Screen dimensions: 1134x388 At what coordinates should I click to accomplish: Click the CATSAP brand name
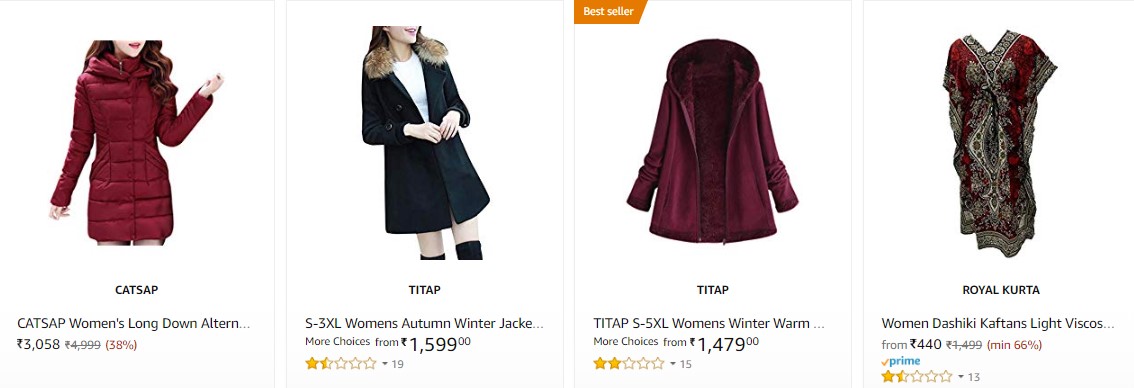point(137,290)
